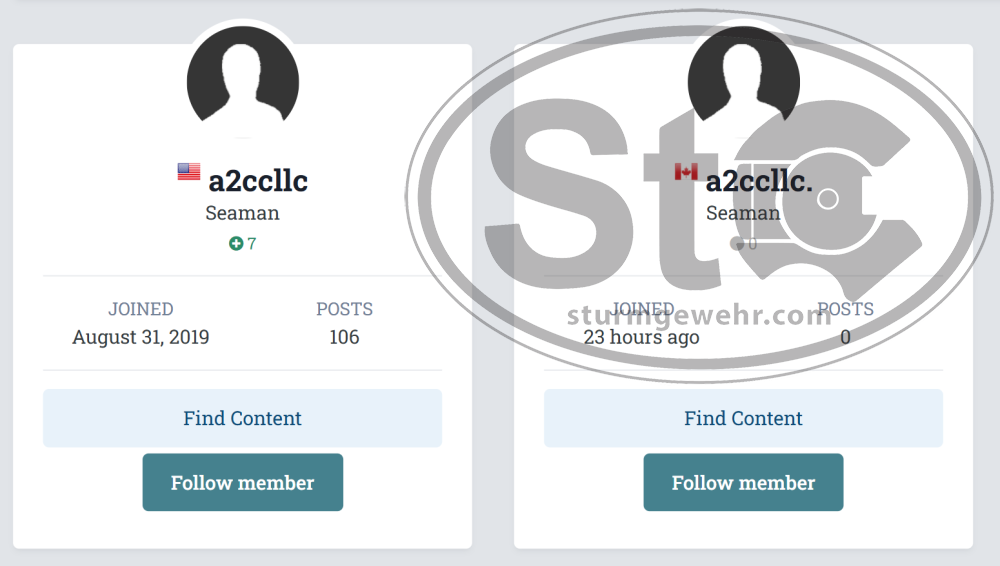Viewport: 1000px width, 566px height.
Task: Click the sturmgewehr.com watermark text
Action: pyautogui.click(x=700, y=316)
